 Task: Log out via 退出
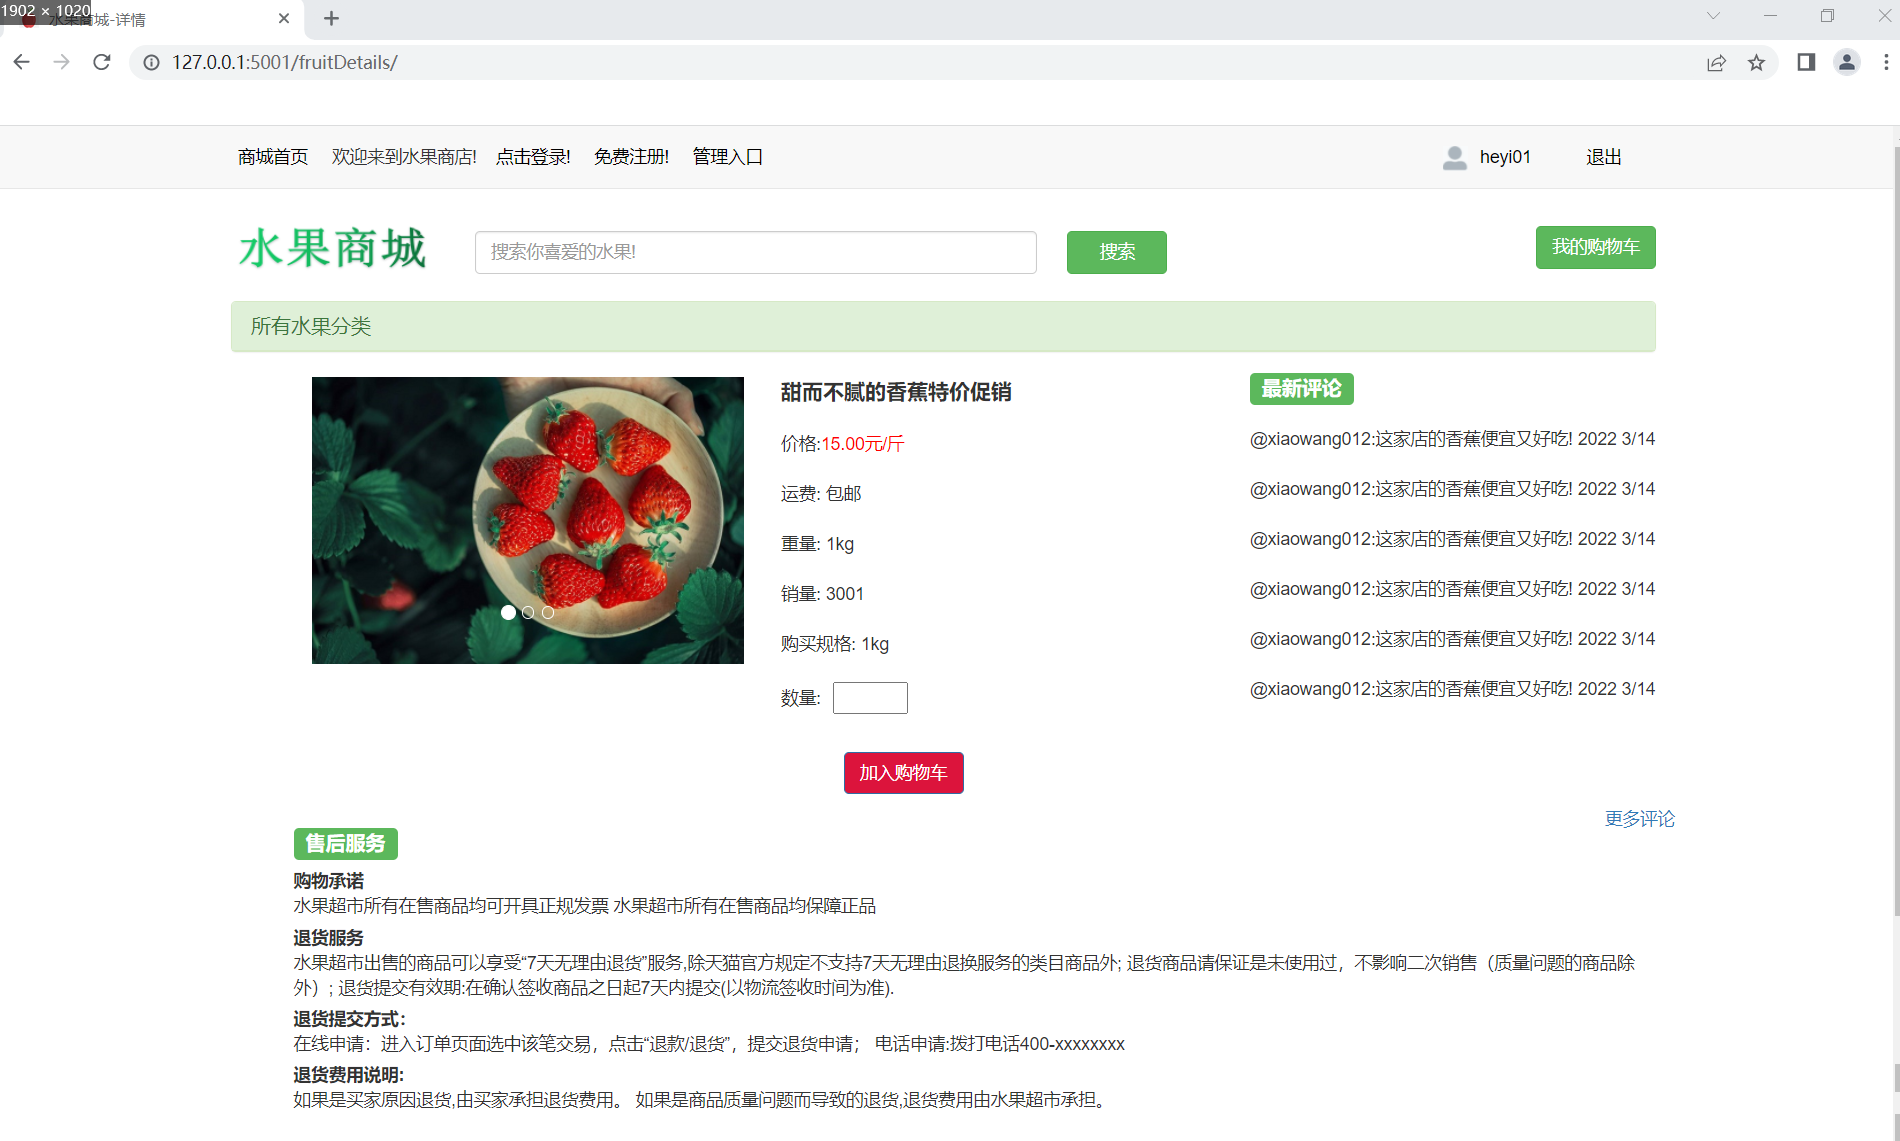pyautogui.click(x=1604, y=157)
